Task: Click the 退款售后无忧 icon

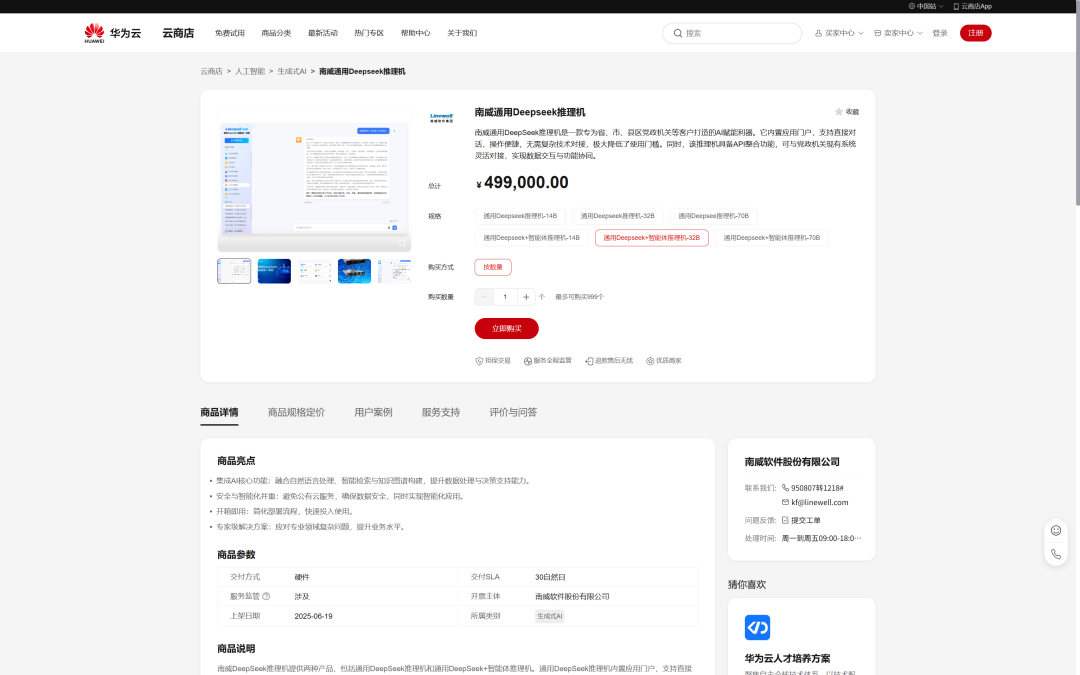Action: pos(589,361)
